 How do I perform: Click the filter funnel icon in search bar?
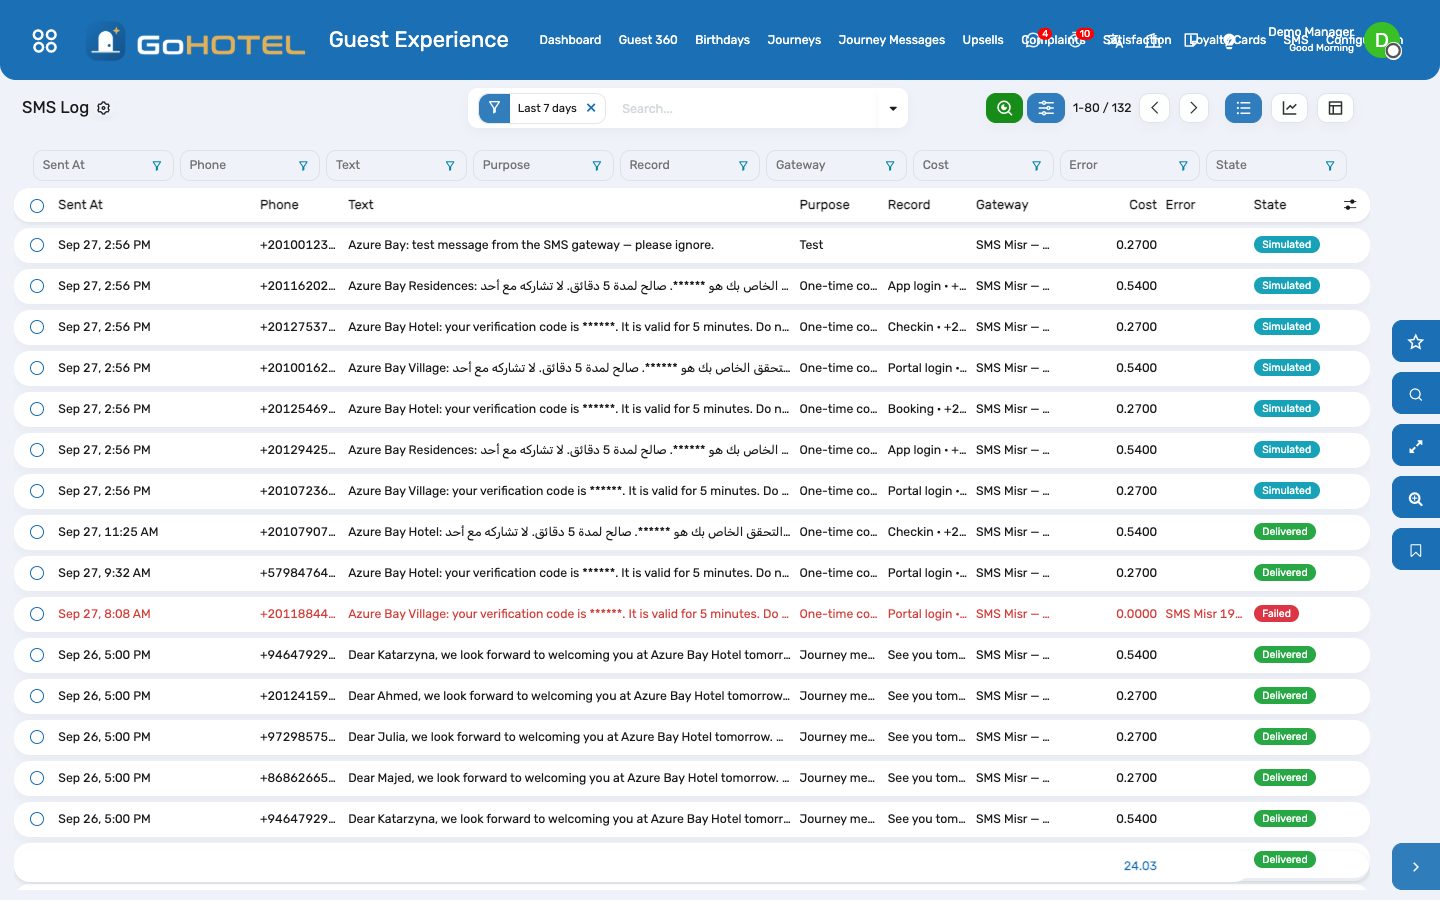point(494,108)
